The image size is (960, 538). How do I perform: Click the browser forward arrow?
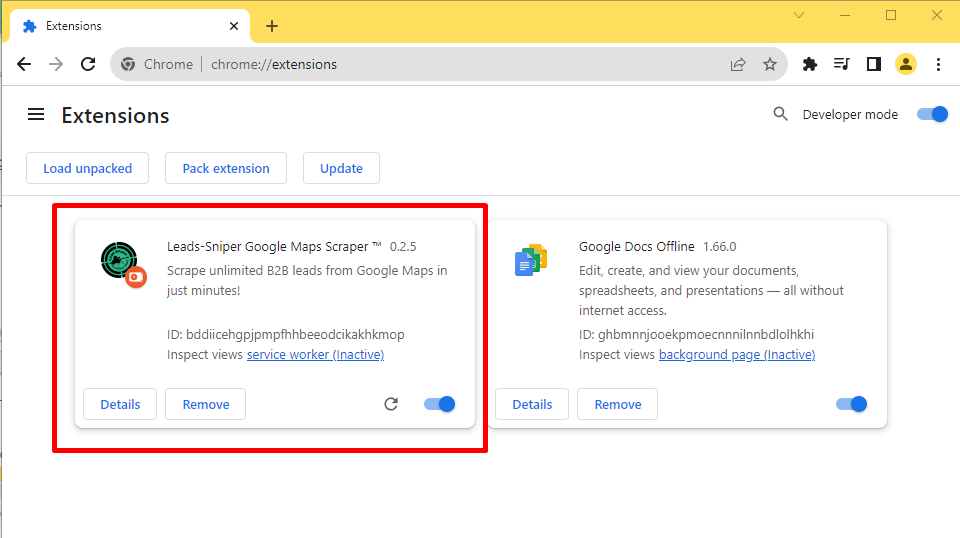coord(56,64)
